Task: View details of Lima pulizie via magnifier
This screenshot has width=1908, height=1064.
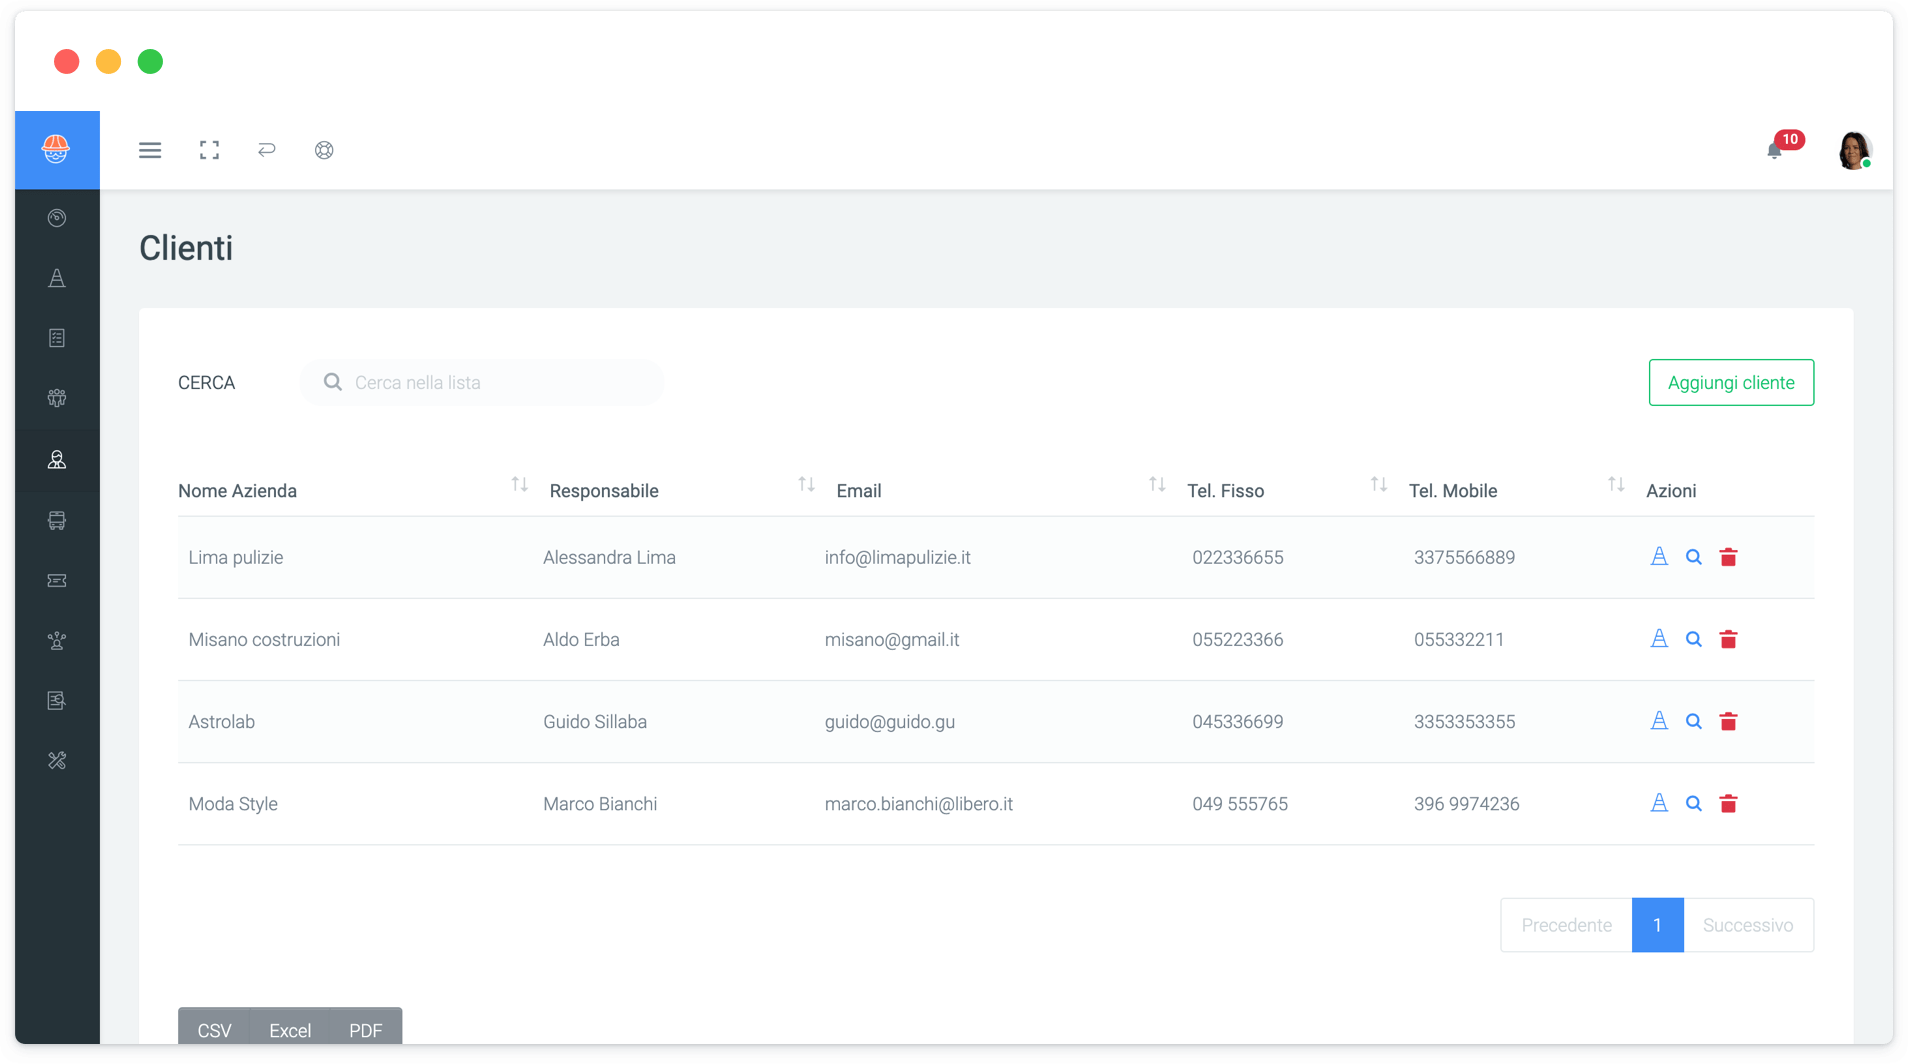Action: tap(1694, 557)
